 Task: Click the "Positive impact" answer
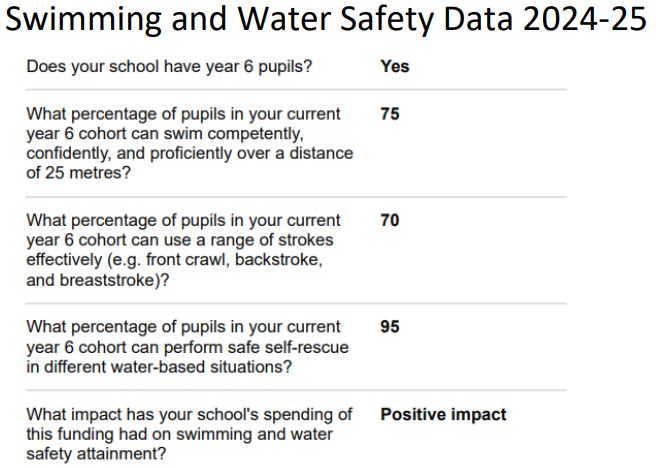click(x=443, y=415)
